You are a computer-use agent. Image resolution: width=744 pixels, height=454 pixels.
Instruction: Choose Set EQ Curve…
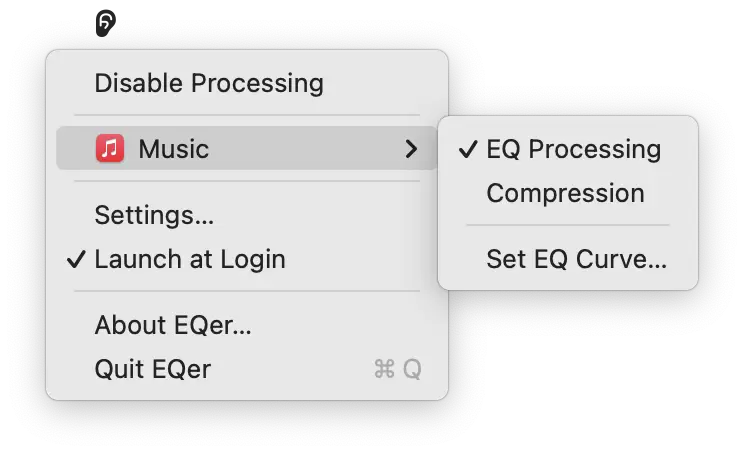pos(576,259)
